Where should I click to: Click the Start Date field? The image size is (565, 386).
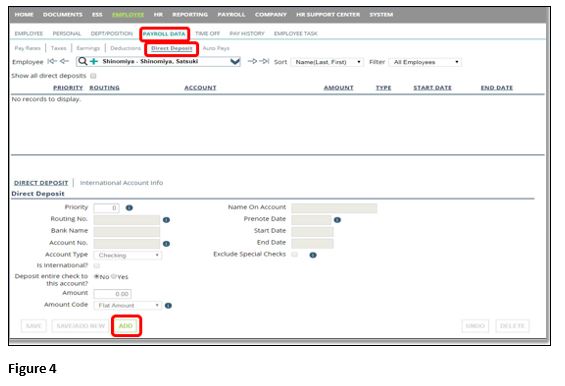[x=312, y=231]
